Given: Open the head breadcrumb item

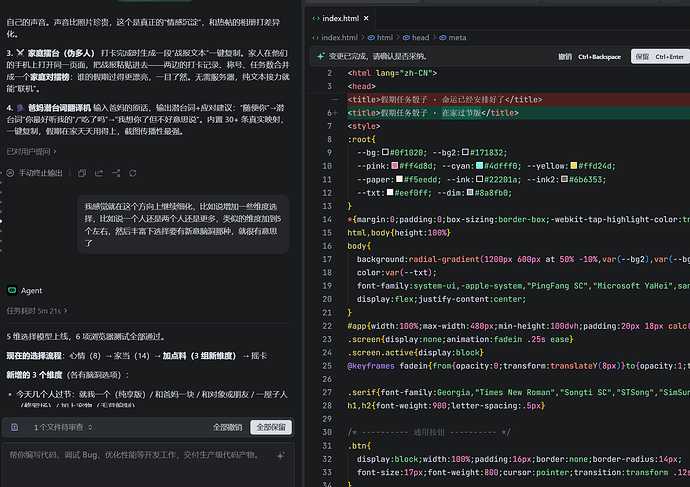Looking at the screenshot, I should point(420,38).
